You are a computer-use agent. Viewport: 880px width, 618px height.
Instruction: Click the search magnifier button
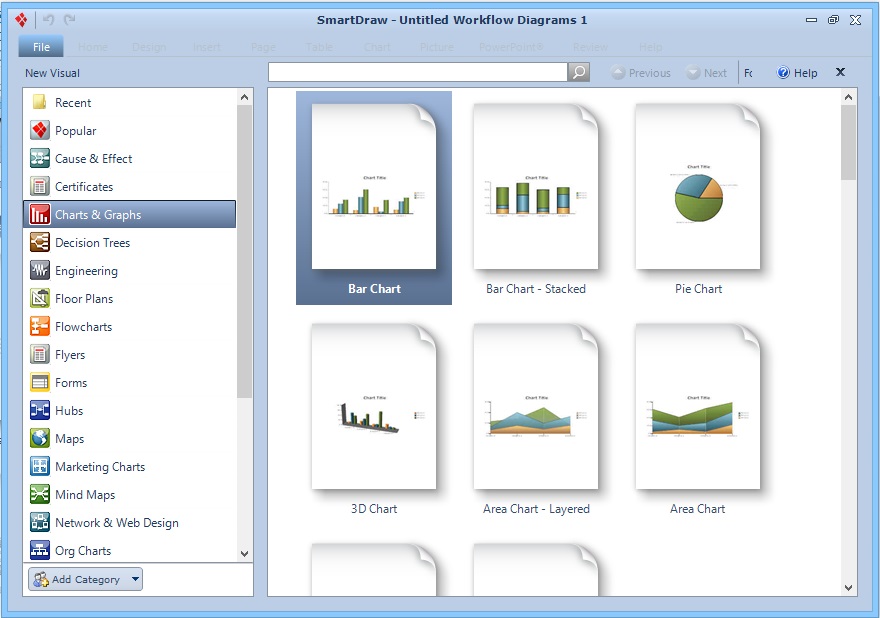click(579, 73)
